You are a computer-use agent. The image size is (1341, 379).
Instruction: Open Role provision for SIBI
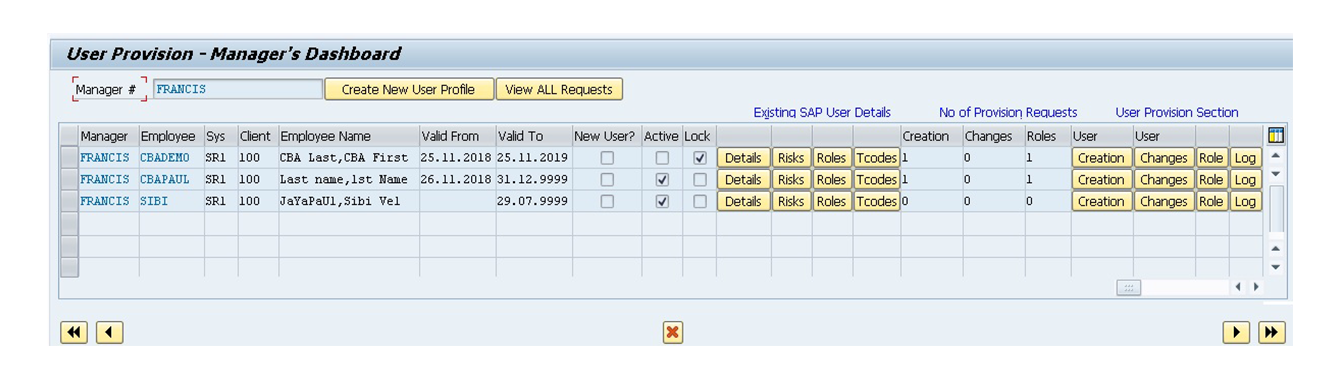pyautogui.click(x=1212, y=202)
